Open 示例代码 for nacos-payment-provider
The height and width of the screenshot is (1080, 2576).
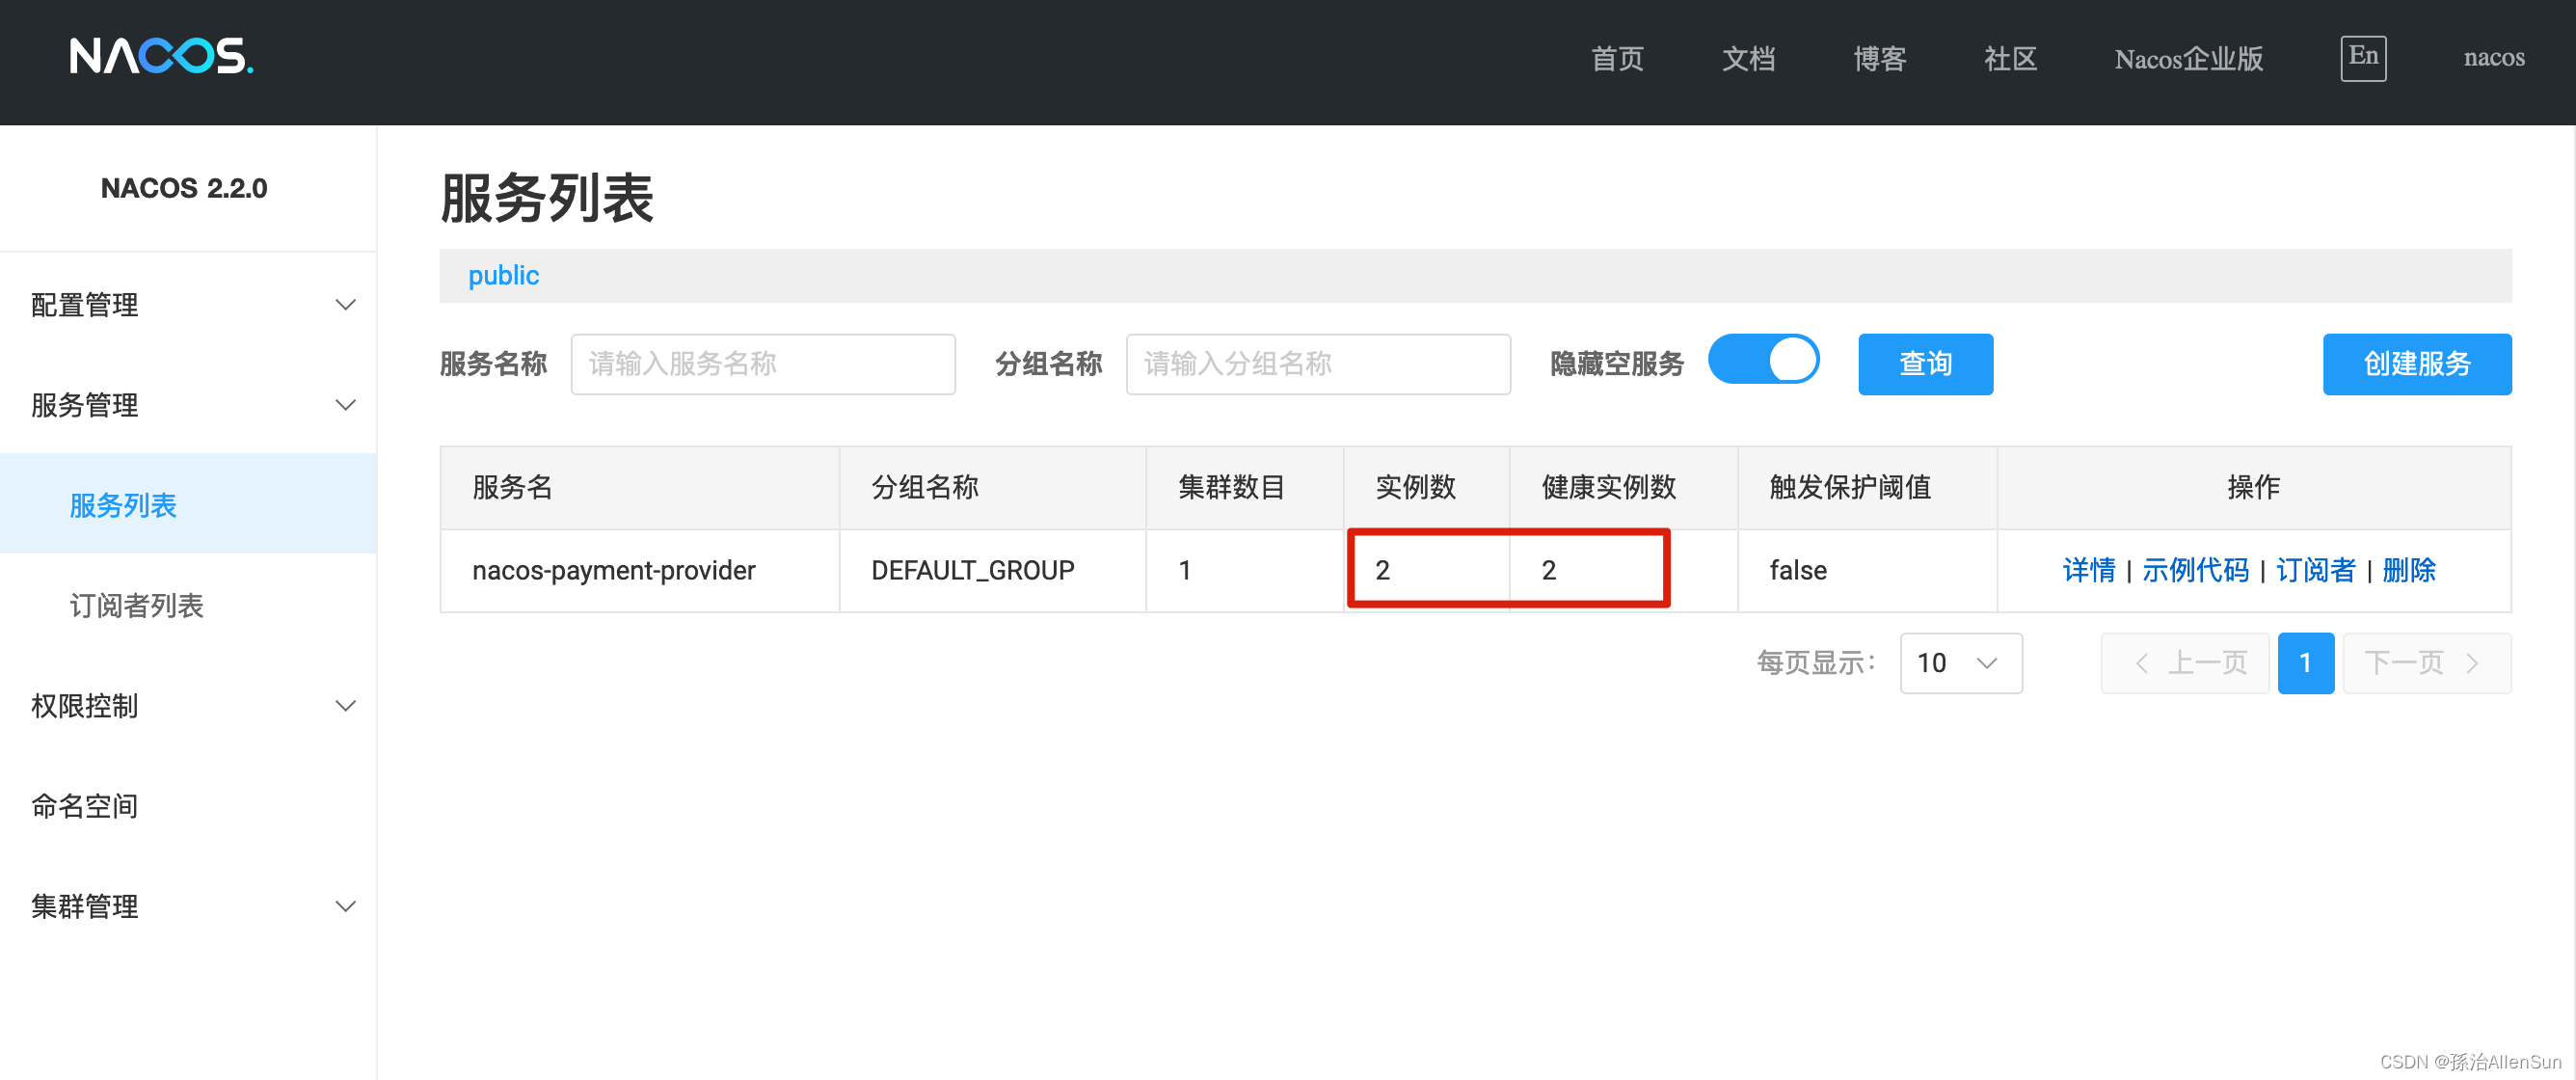coord(2195,570)
